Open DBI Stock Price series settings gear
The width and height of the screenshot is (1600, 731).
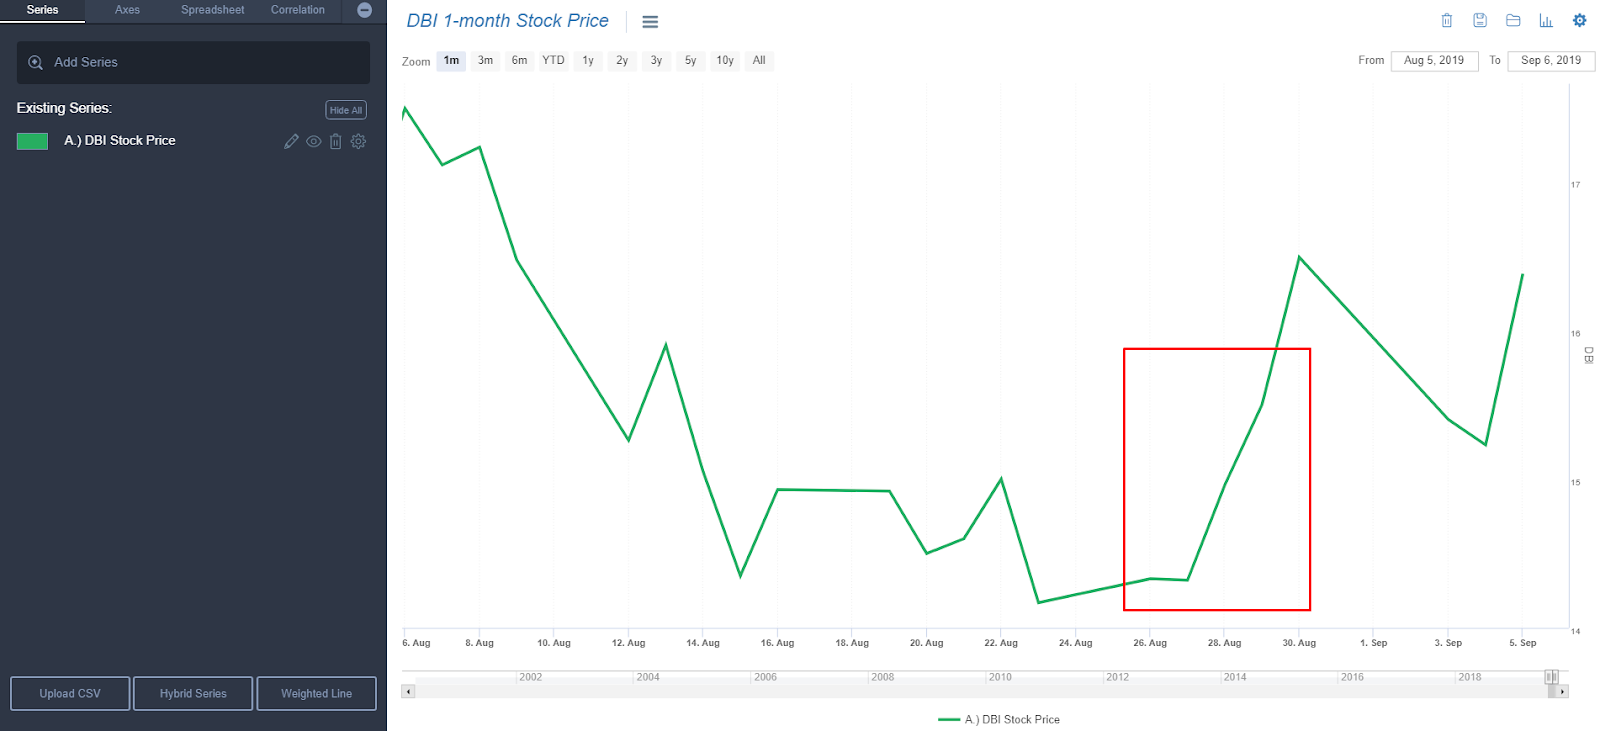[x=358, y=141]
